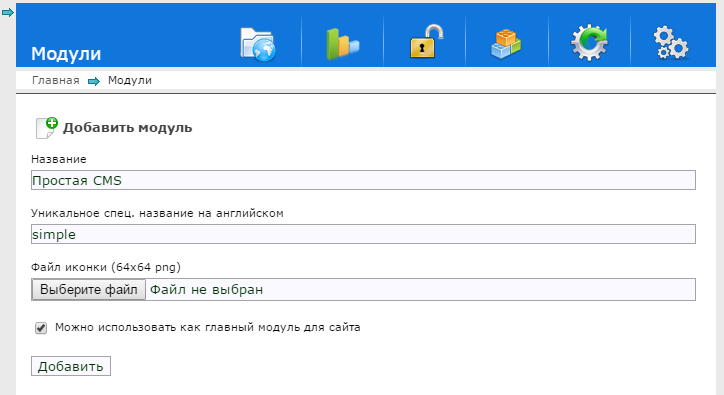This screenshot has width=724, height=395.
Task: Click the small teal arrow at top-left corner
Action: coord(7,12)
